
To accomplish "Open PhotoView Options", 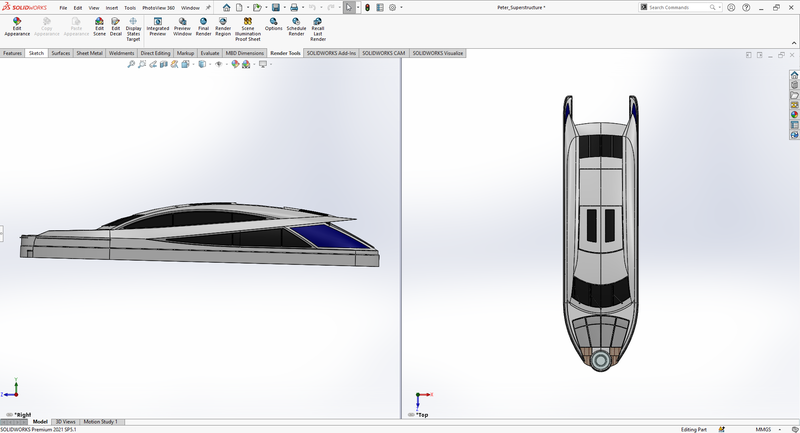I will pos(273,24).
